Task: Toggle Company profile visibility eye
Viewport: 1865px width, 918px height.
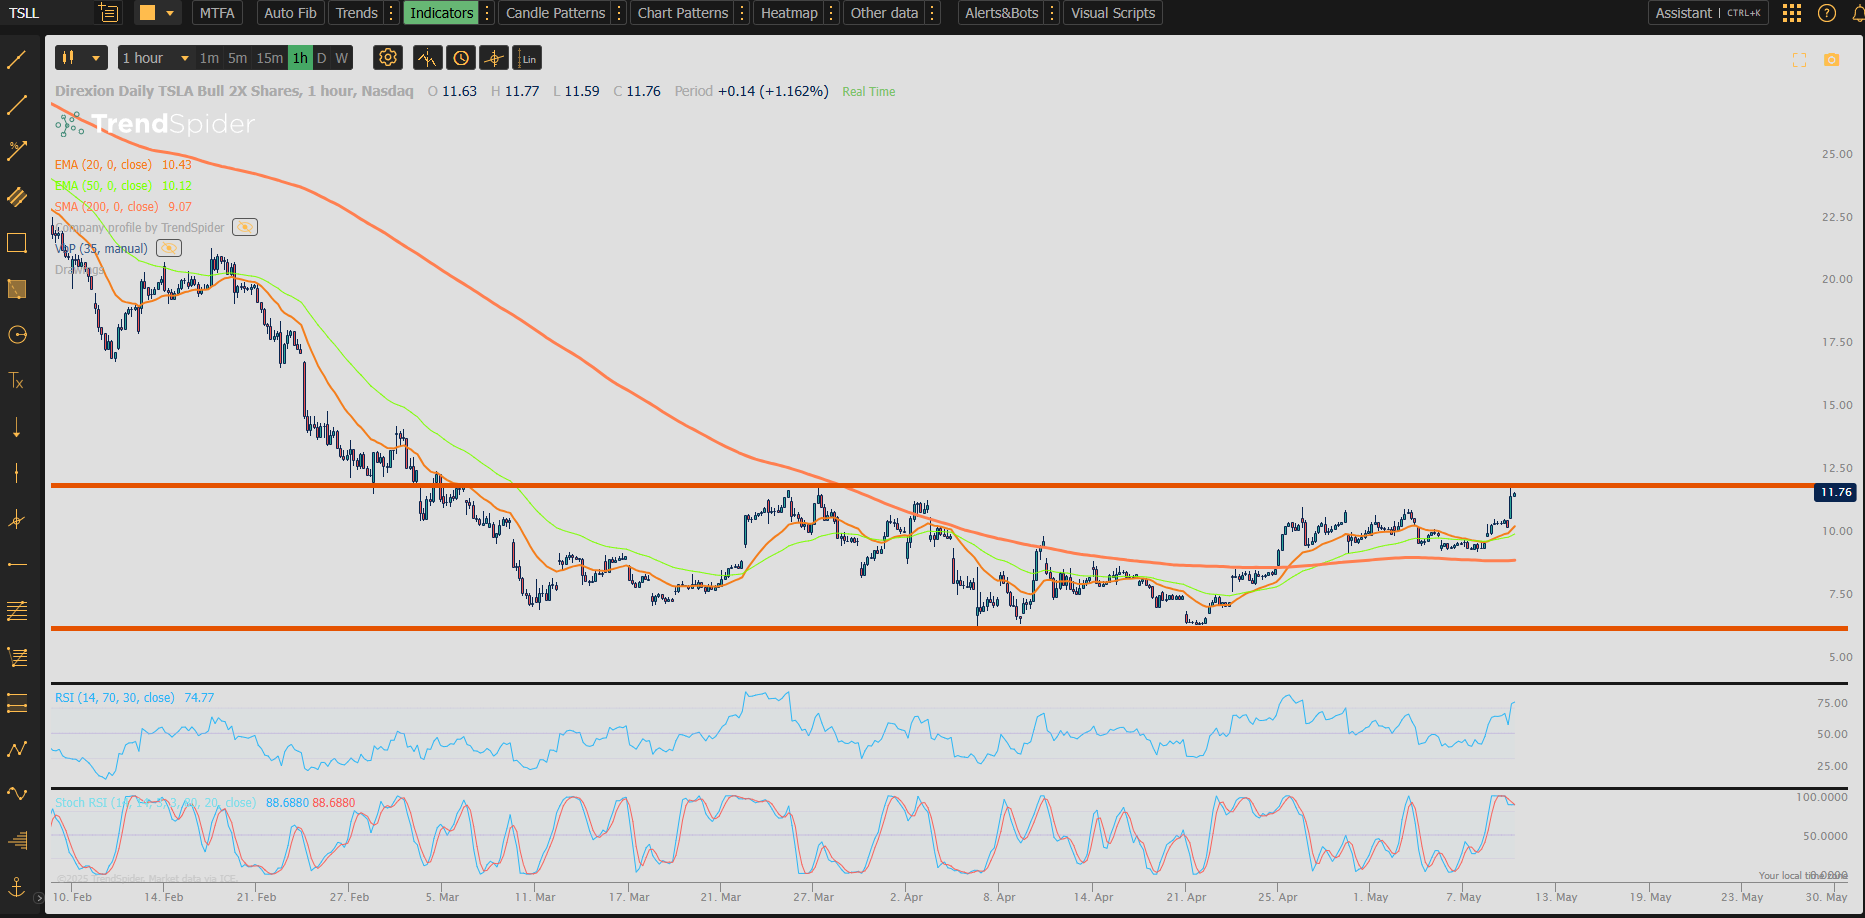Action: tap(245, 227)
